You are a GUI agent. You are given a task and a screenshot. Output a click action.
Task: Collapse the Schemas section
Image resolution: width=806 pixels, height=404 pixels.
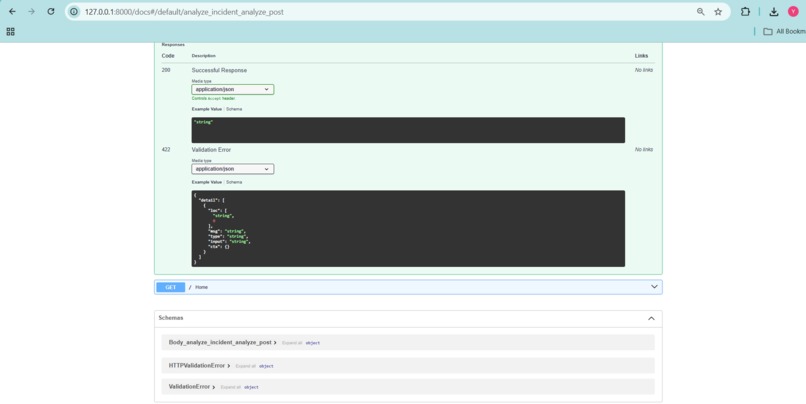pyautogui.click(x=651, y=319)
